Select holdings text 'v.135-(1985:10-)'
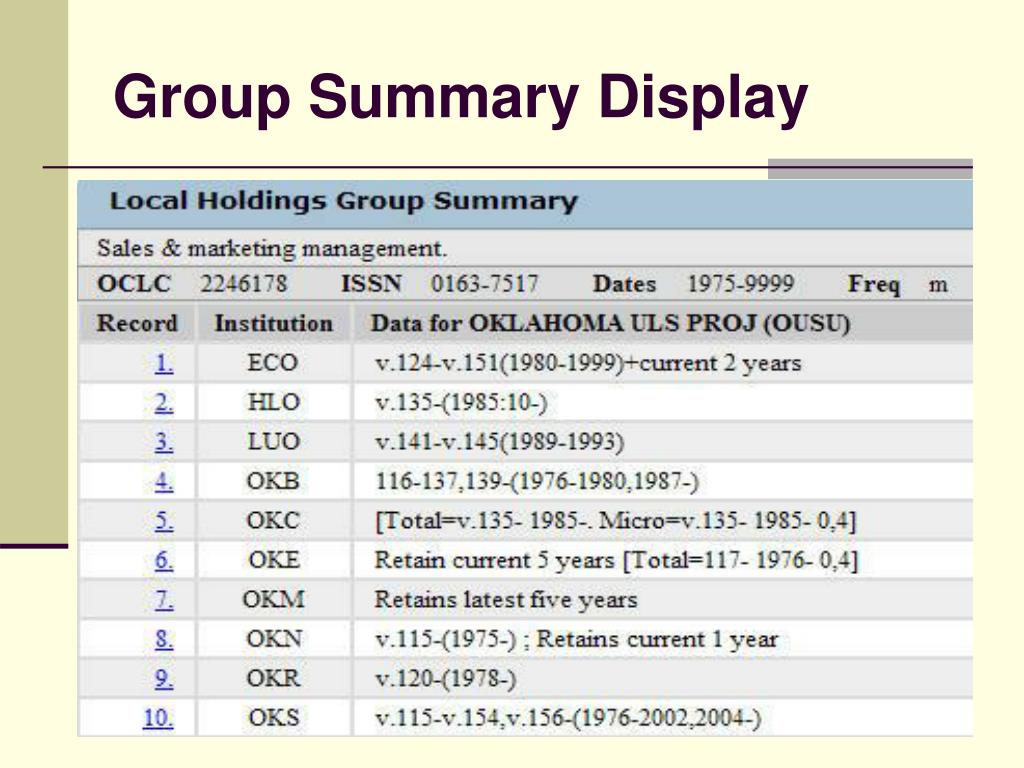1024x768 pixels. pyautogui.click(x=461, y=403)
